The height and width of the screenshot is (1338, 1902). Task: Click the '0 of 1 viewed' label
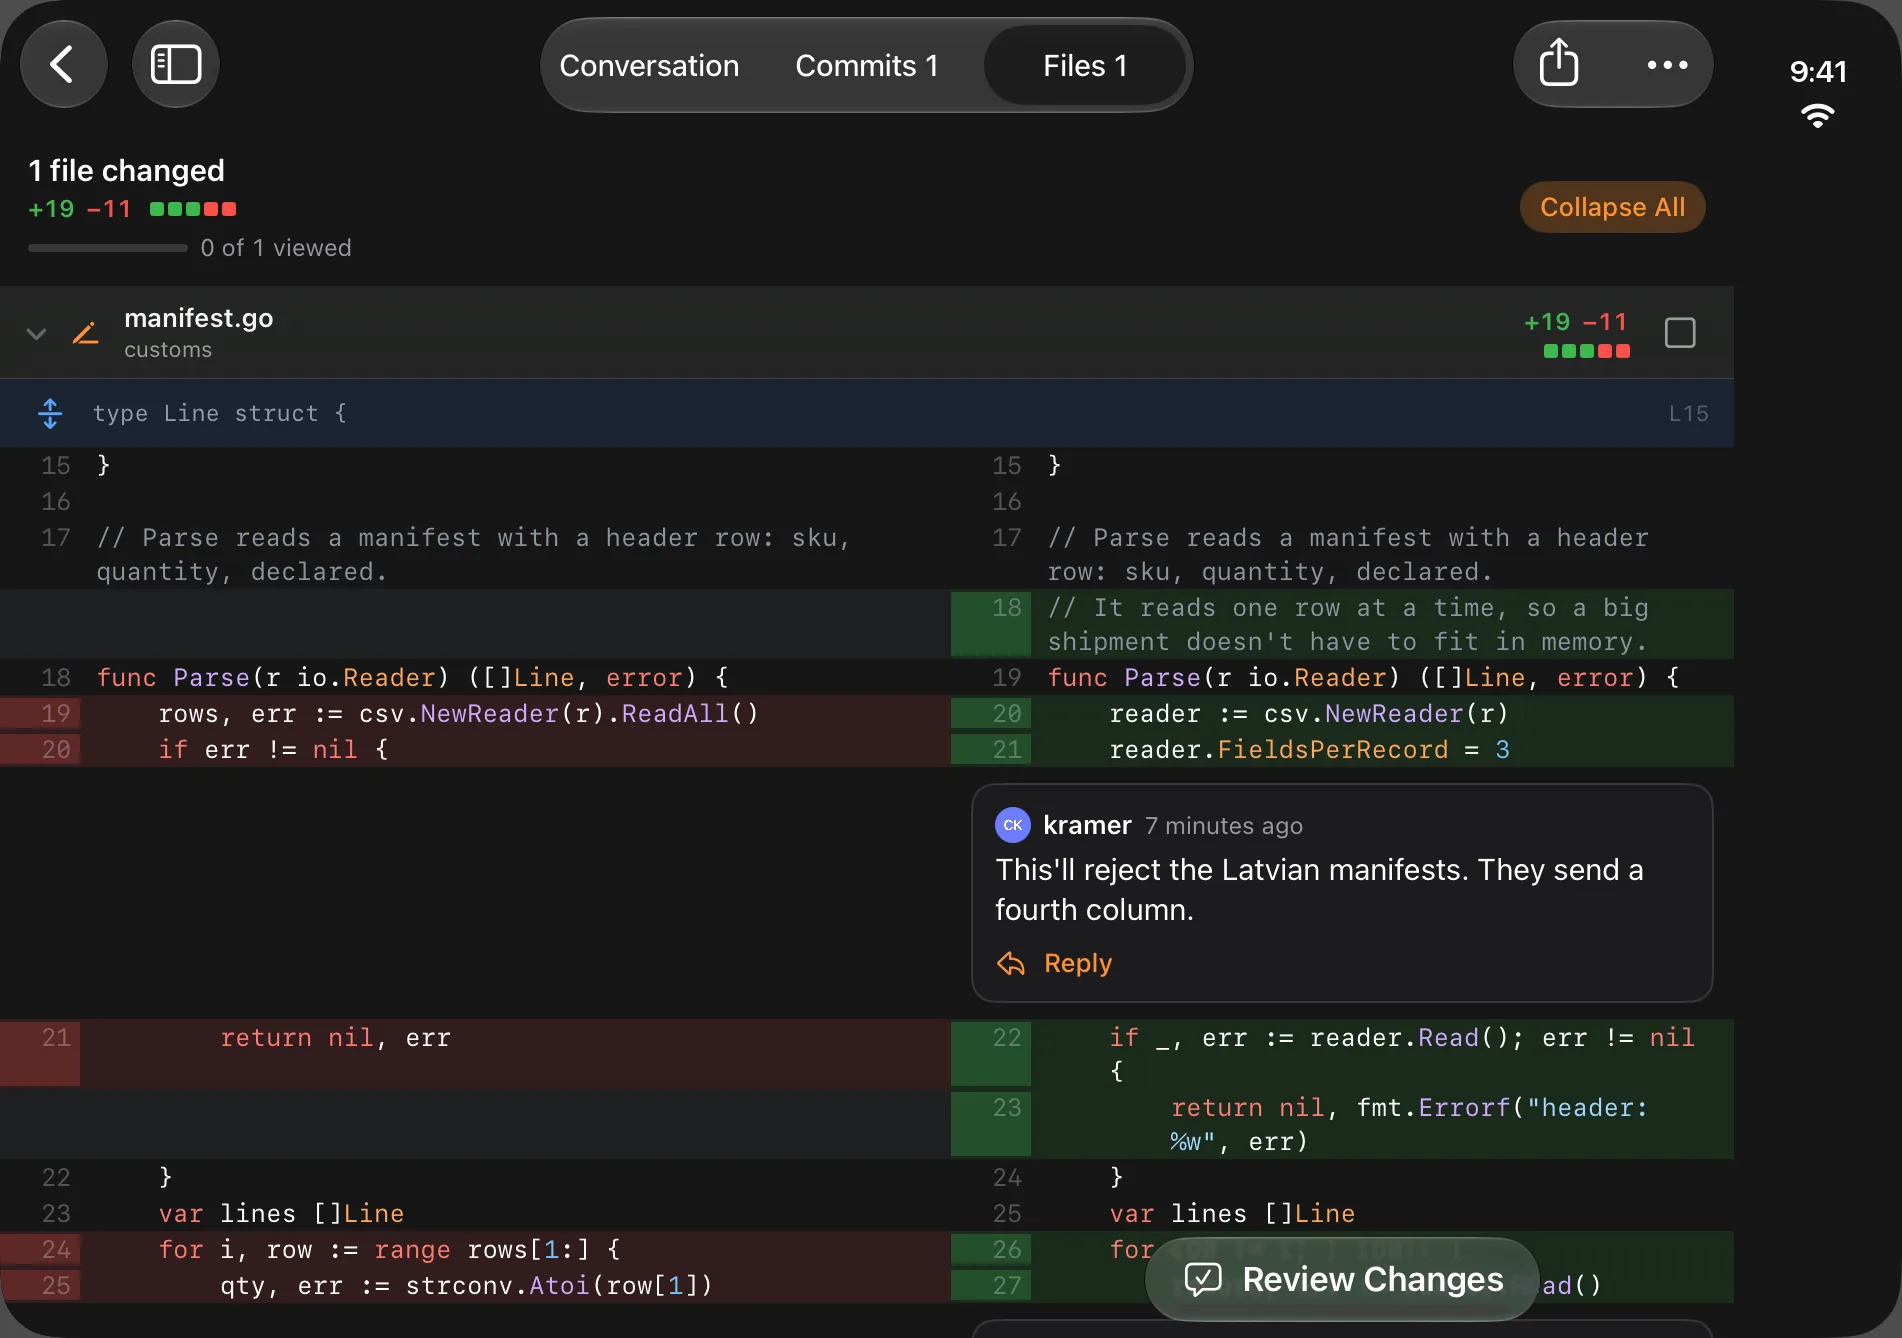coord(276,248)
